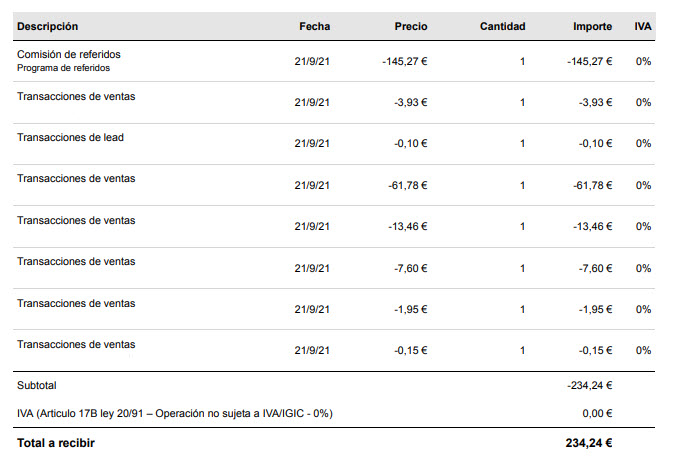This screenshot has height=476, width=678.
Task: Select the Transacciones de lead description
Action: click(71, 137)
